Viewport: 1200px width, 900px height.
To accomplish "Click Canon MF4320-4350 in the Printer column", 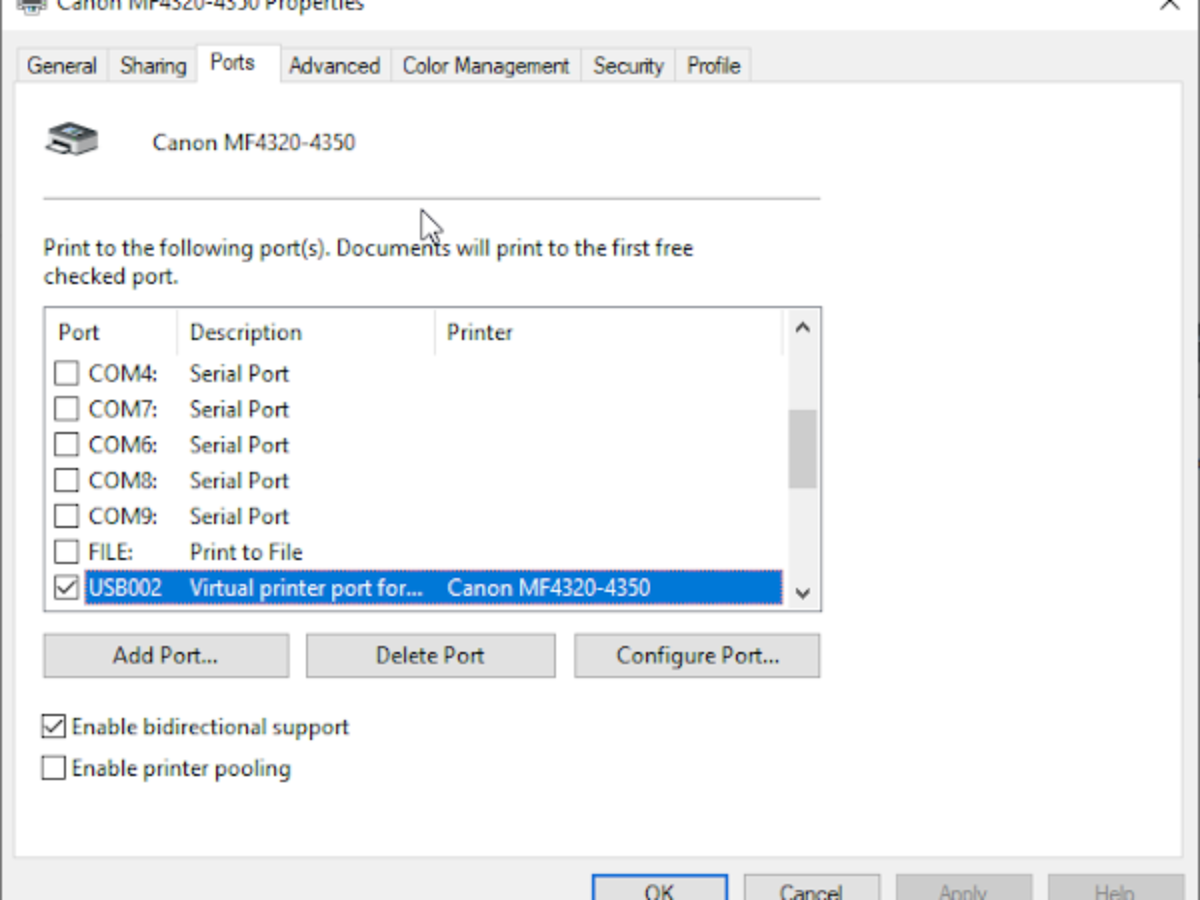I will pos(548,588).
